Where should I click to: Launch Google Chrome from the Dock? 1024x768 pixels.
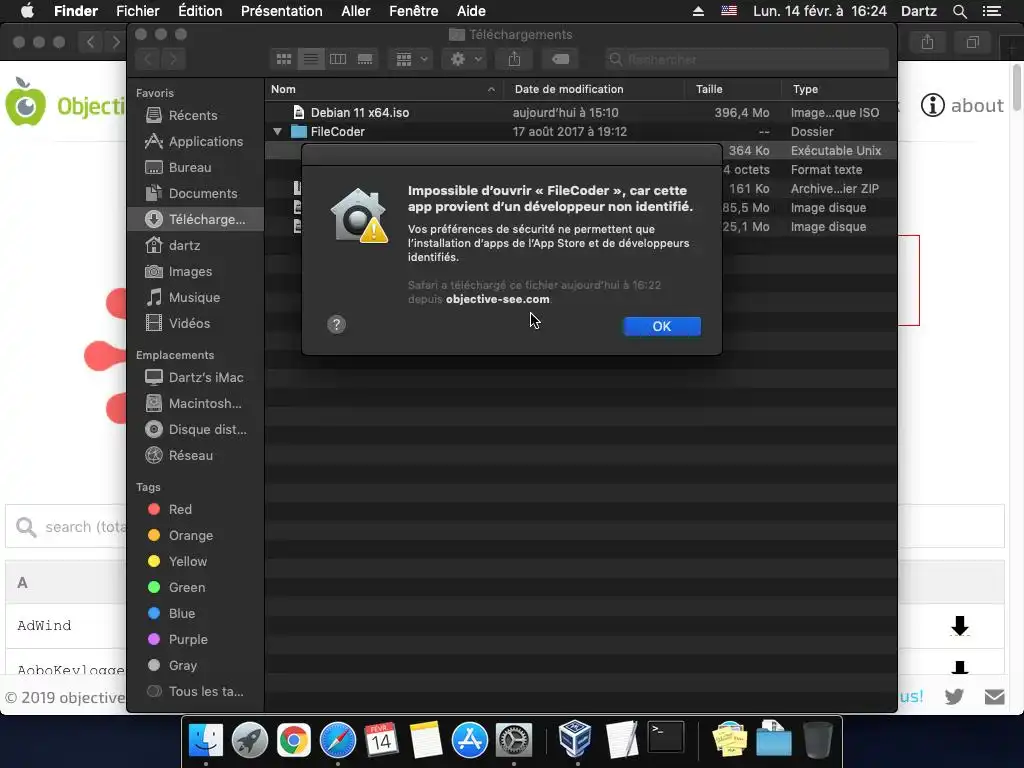tap(293, 741)
